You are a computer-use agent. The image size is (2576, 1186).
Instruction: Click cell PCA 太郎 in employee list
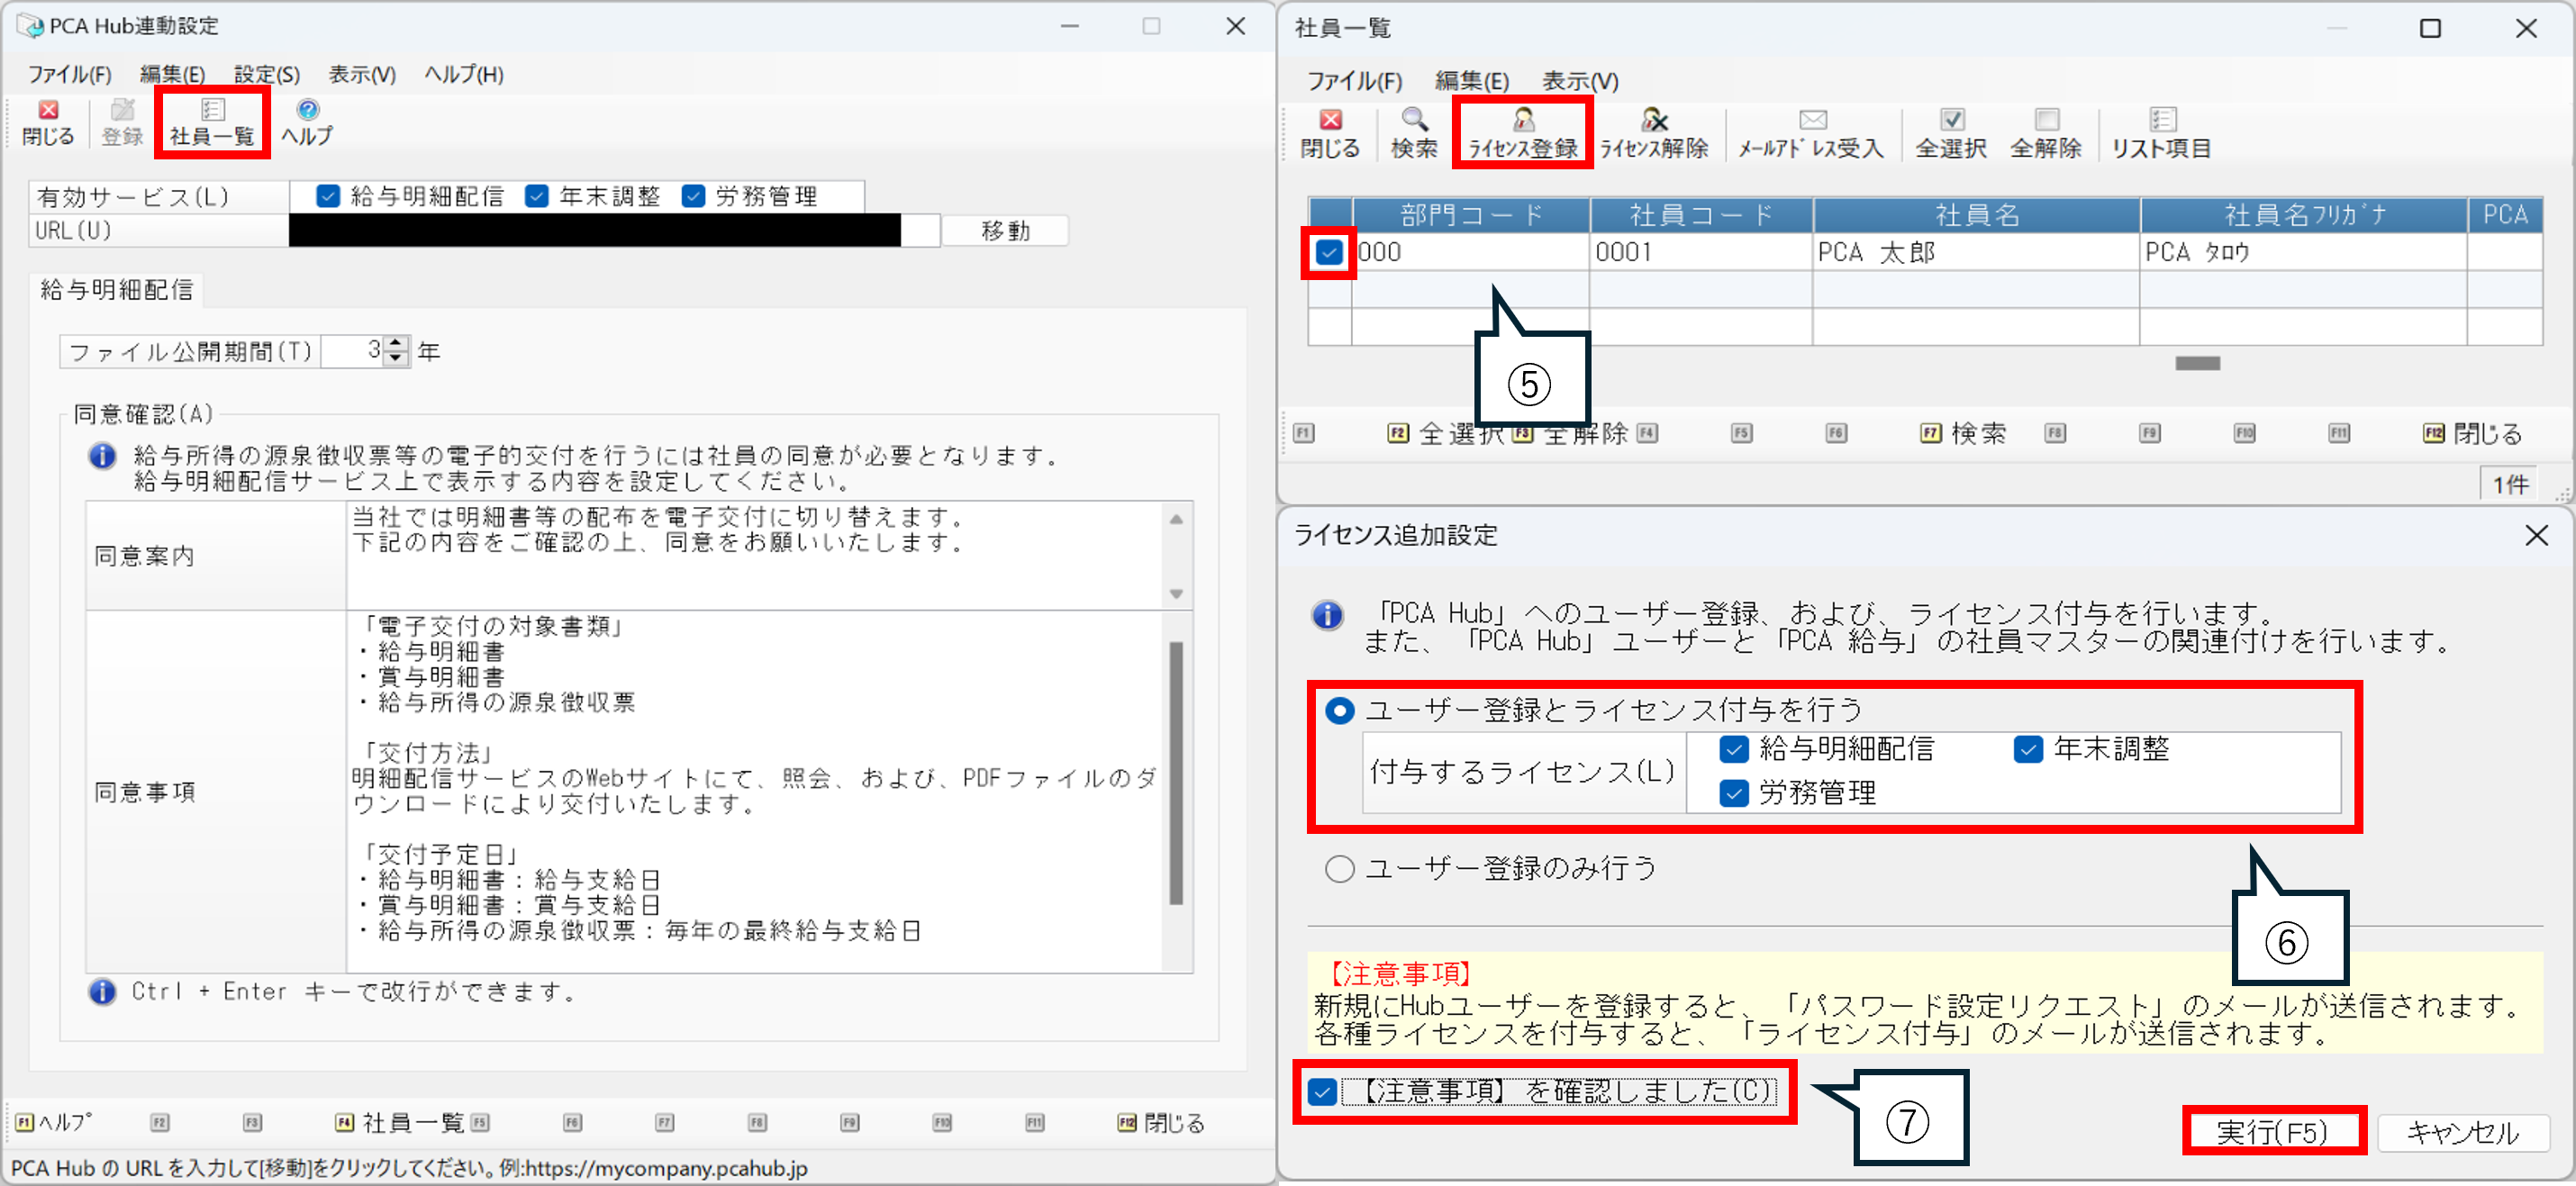(1976, 252)
